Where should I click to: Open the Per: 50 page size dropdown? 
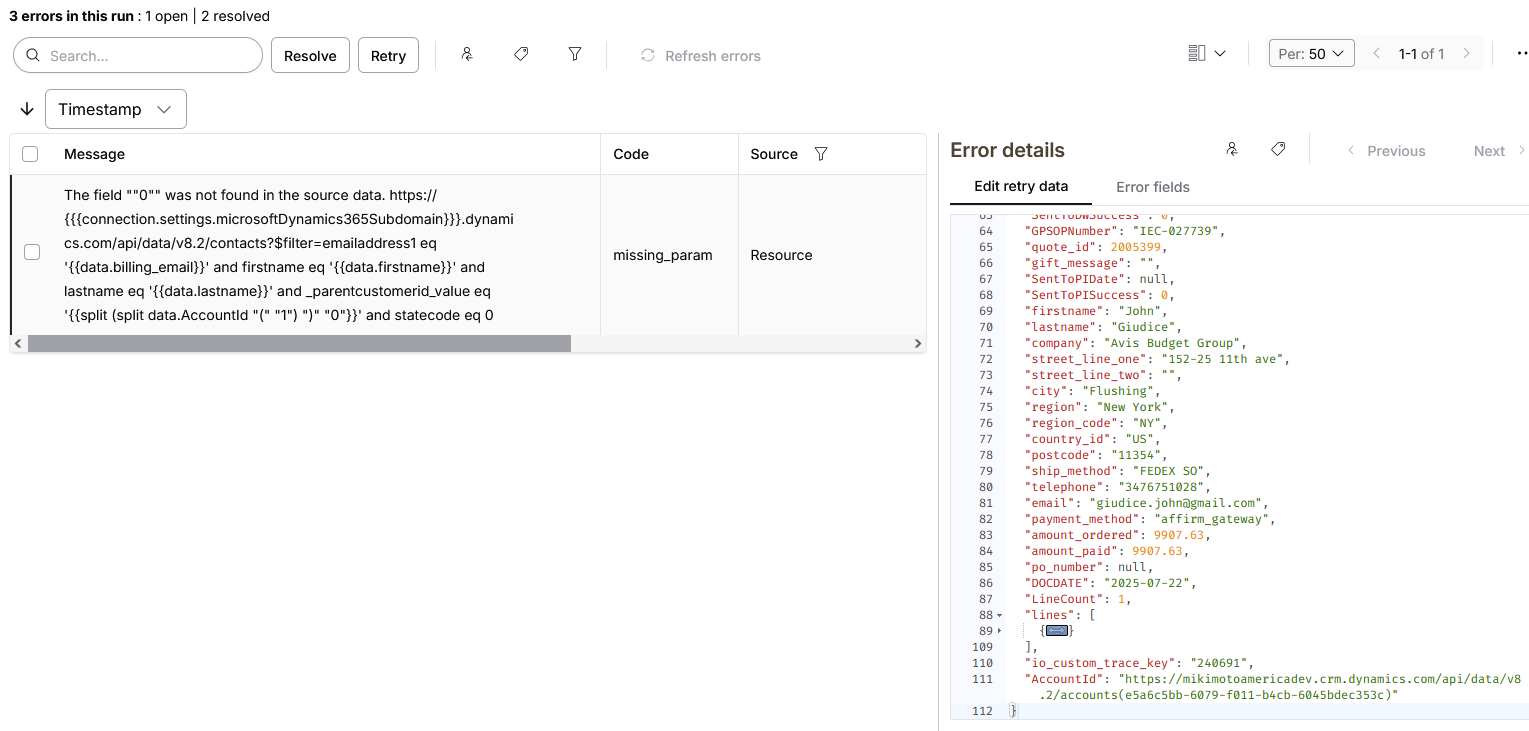(x=1312, y=54)
